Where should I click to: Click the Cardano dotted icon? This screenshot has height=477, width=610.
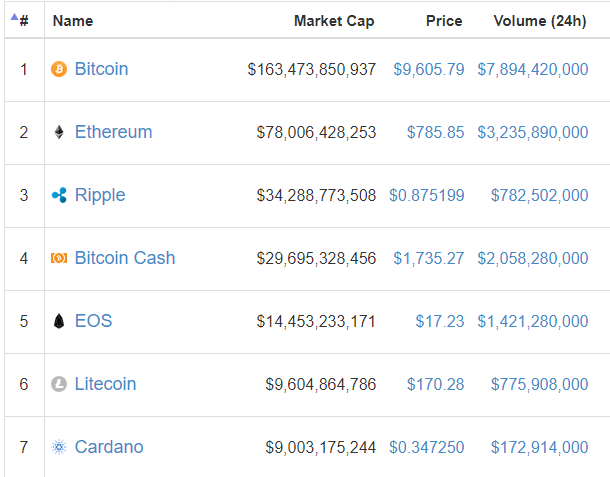[59, 447]
